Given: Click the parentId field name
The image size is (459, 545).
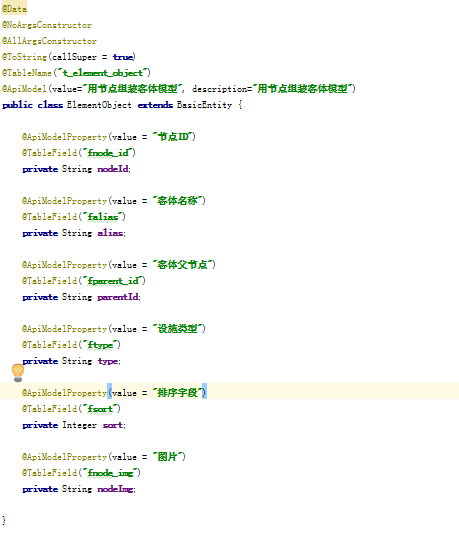Looking at the screenshot, I should (x=118, y=297).
